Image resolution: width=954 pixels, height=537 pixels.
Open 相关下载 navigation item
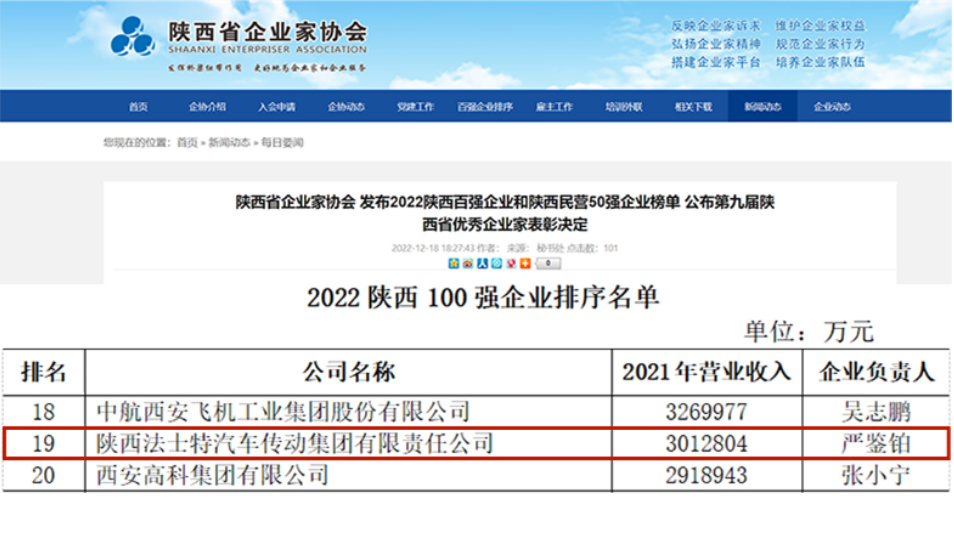[693, 107]
